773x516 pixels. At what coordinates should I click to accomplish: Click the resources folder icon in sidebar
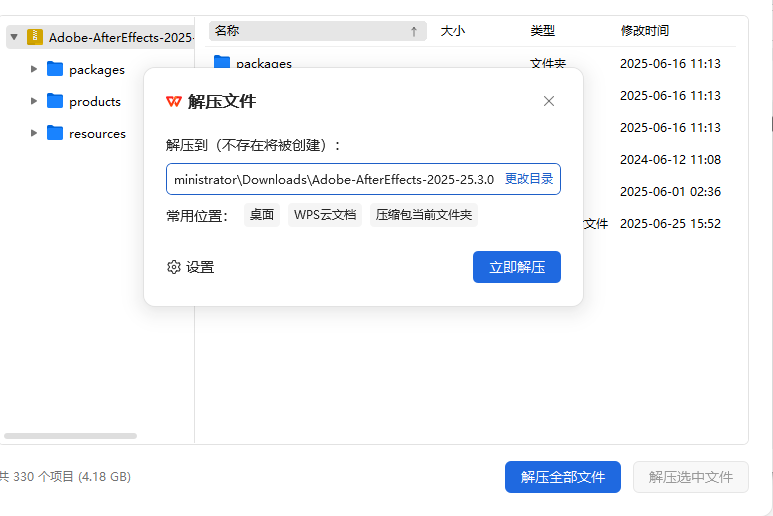tap(55, 133)
